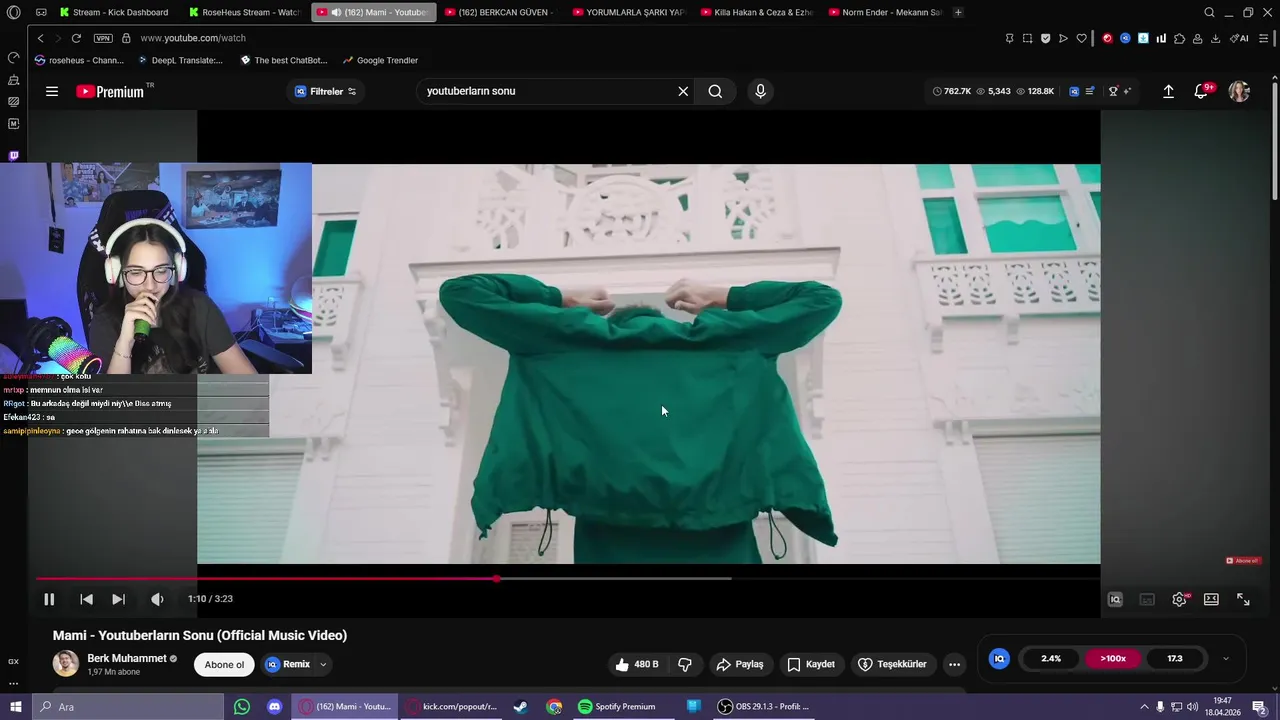This screenshot has height=720, width=1280.
Task: Share the video via Paylaş
Action: coord(740,664)
